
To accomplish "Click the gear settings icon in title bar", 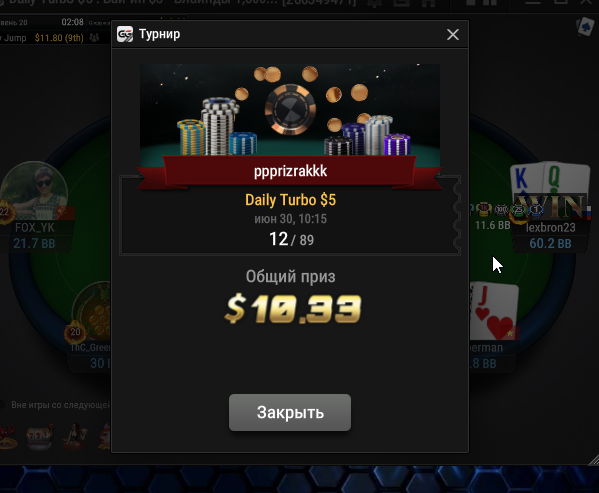I will pos(374,3).
